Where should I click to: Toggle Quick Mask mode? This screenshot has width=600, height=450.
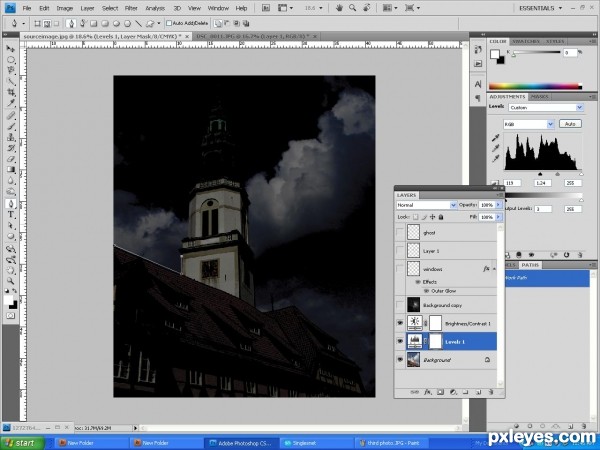tap(10, 316)
